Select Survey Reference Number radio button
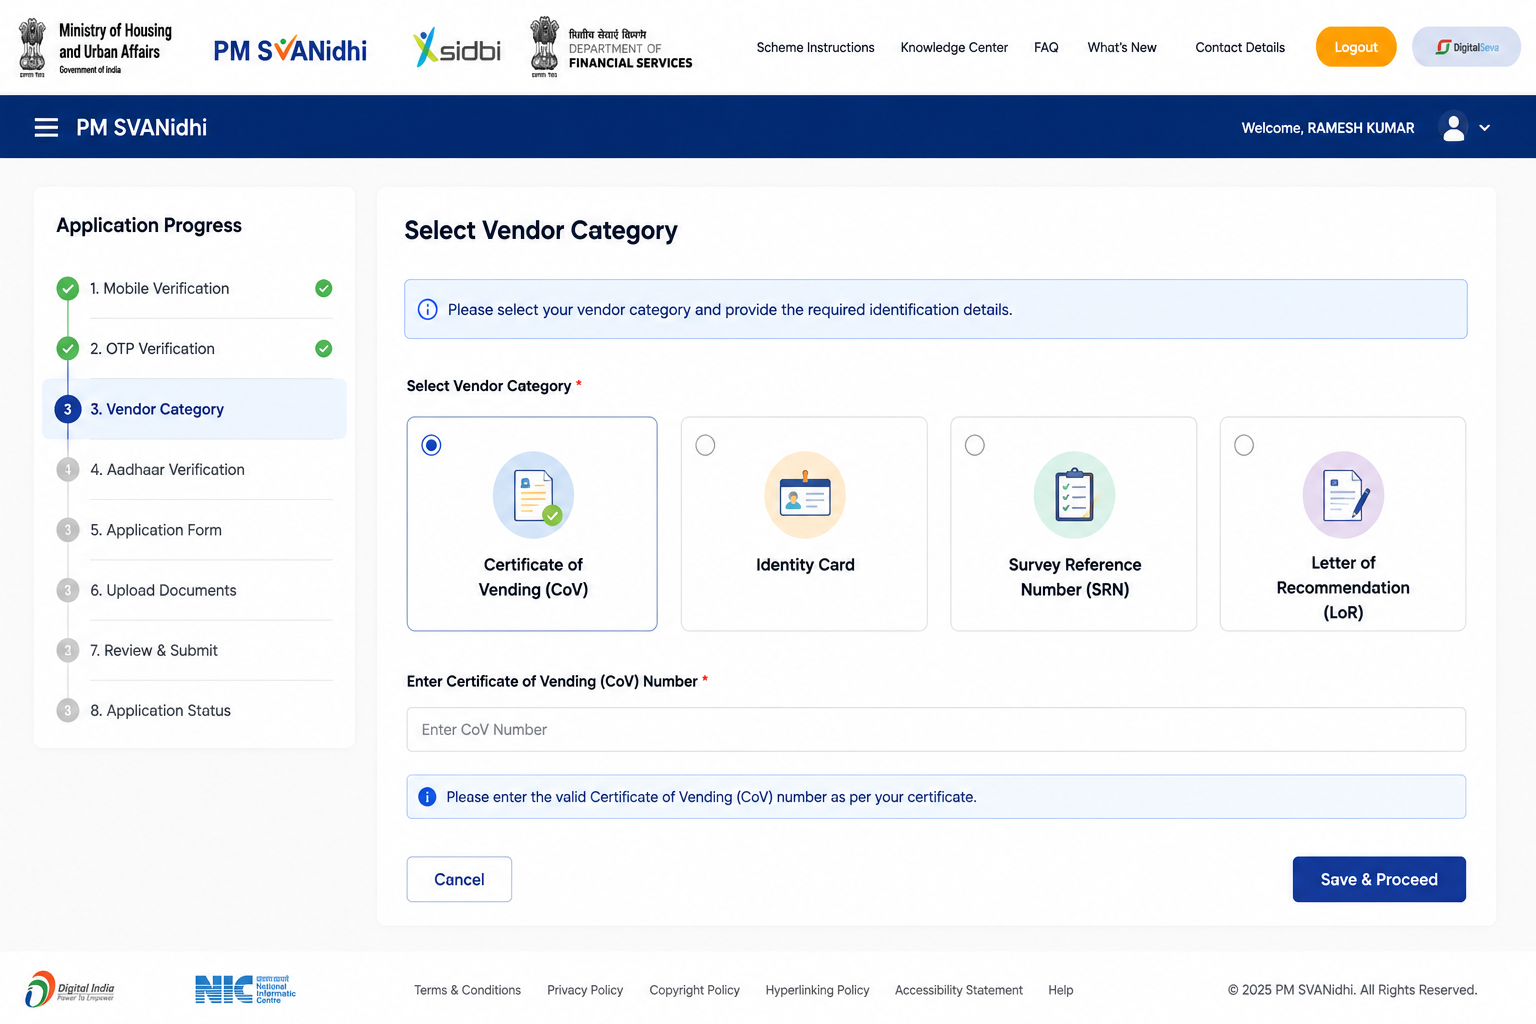Image resolution: width=1536 pixels, height=1024 pixels. (975, 445)
